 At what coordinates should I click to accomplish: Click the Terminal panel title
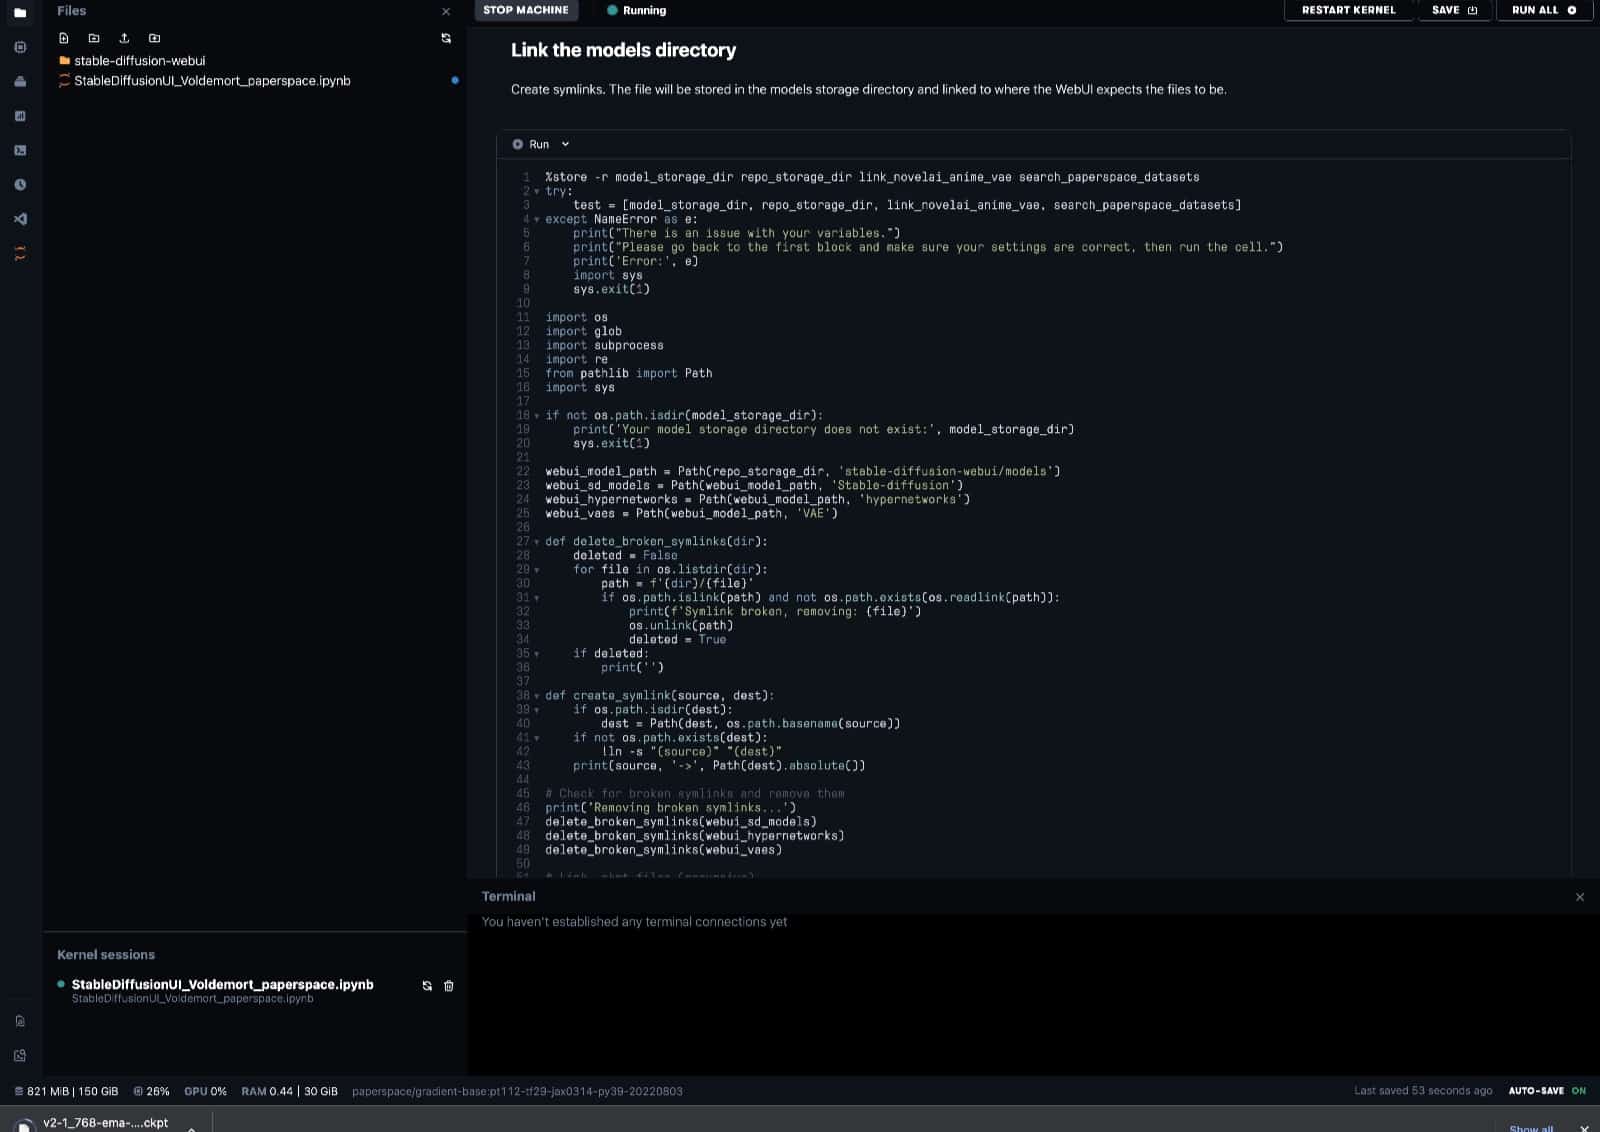point(508,897)
